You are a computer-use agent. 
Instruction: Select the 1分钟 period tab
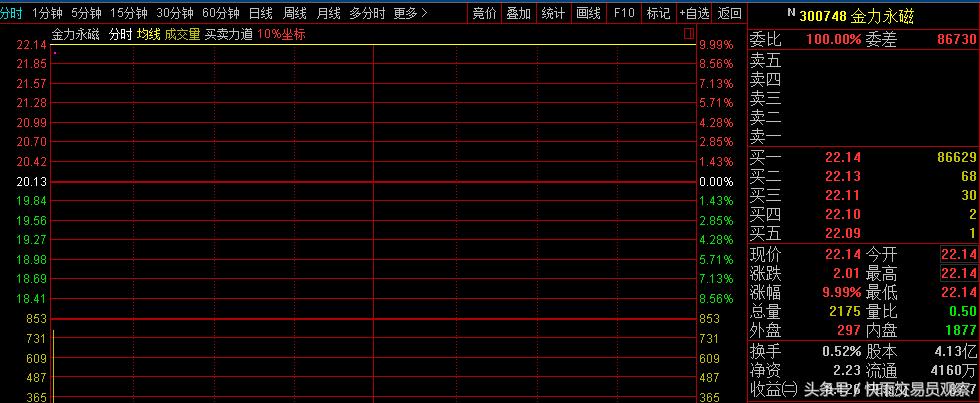47,12
